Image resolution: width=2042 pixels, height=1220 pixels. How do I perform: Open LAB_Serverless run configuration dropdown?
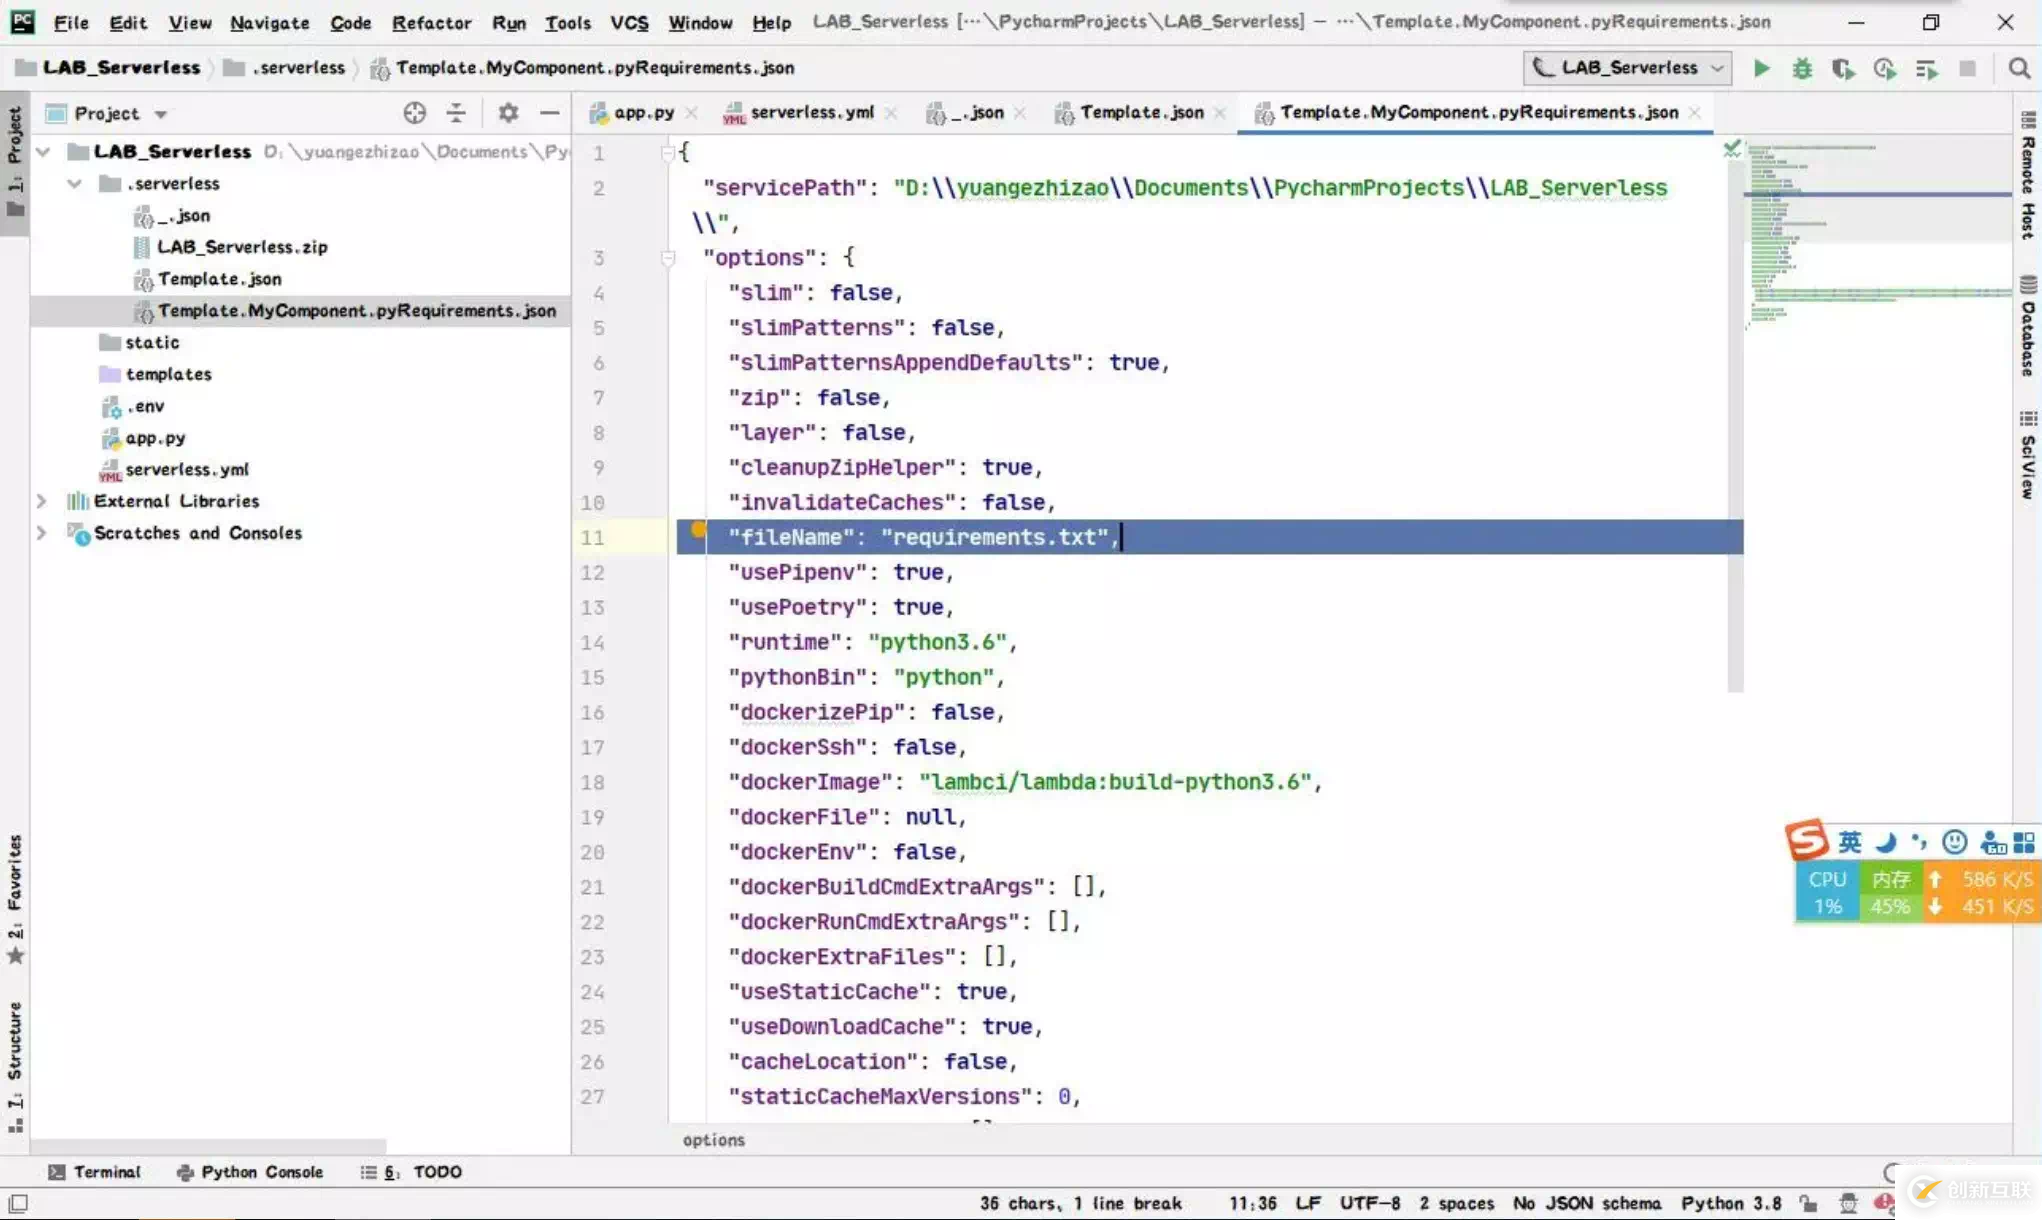1628,68
